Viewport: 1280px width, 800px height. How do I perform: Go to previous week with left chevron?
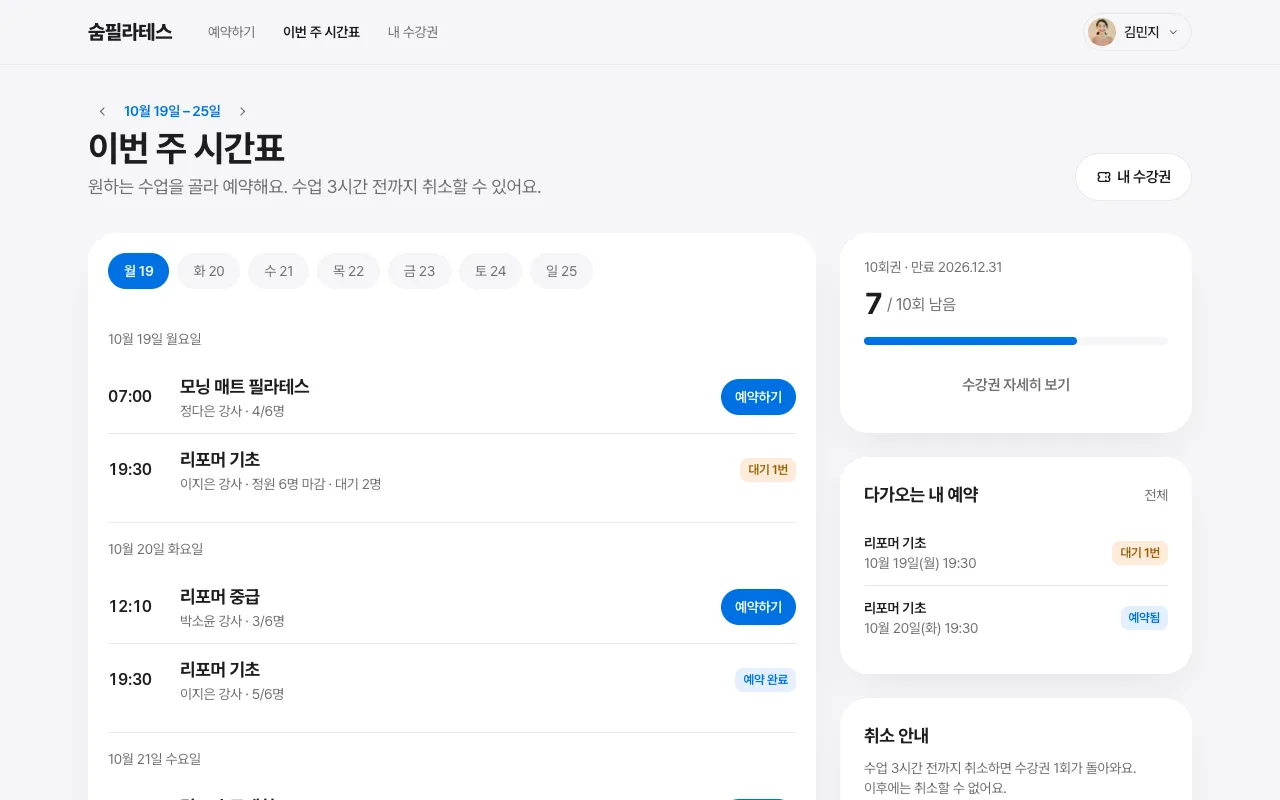pos(102,111)
